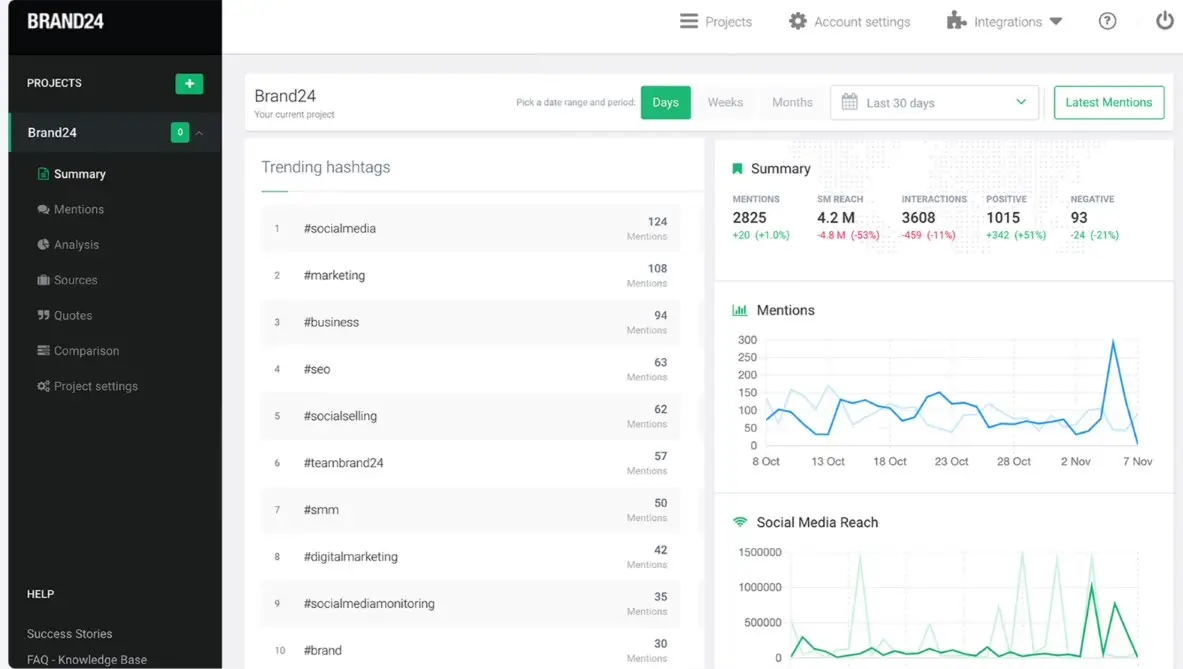1183x669 pixels.
Task: Open the Success Stories help link
Action: [x=70, y=634]
